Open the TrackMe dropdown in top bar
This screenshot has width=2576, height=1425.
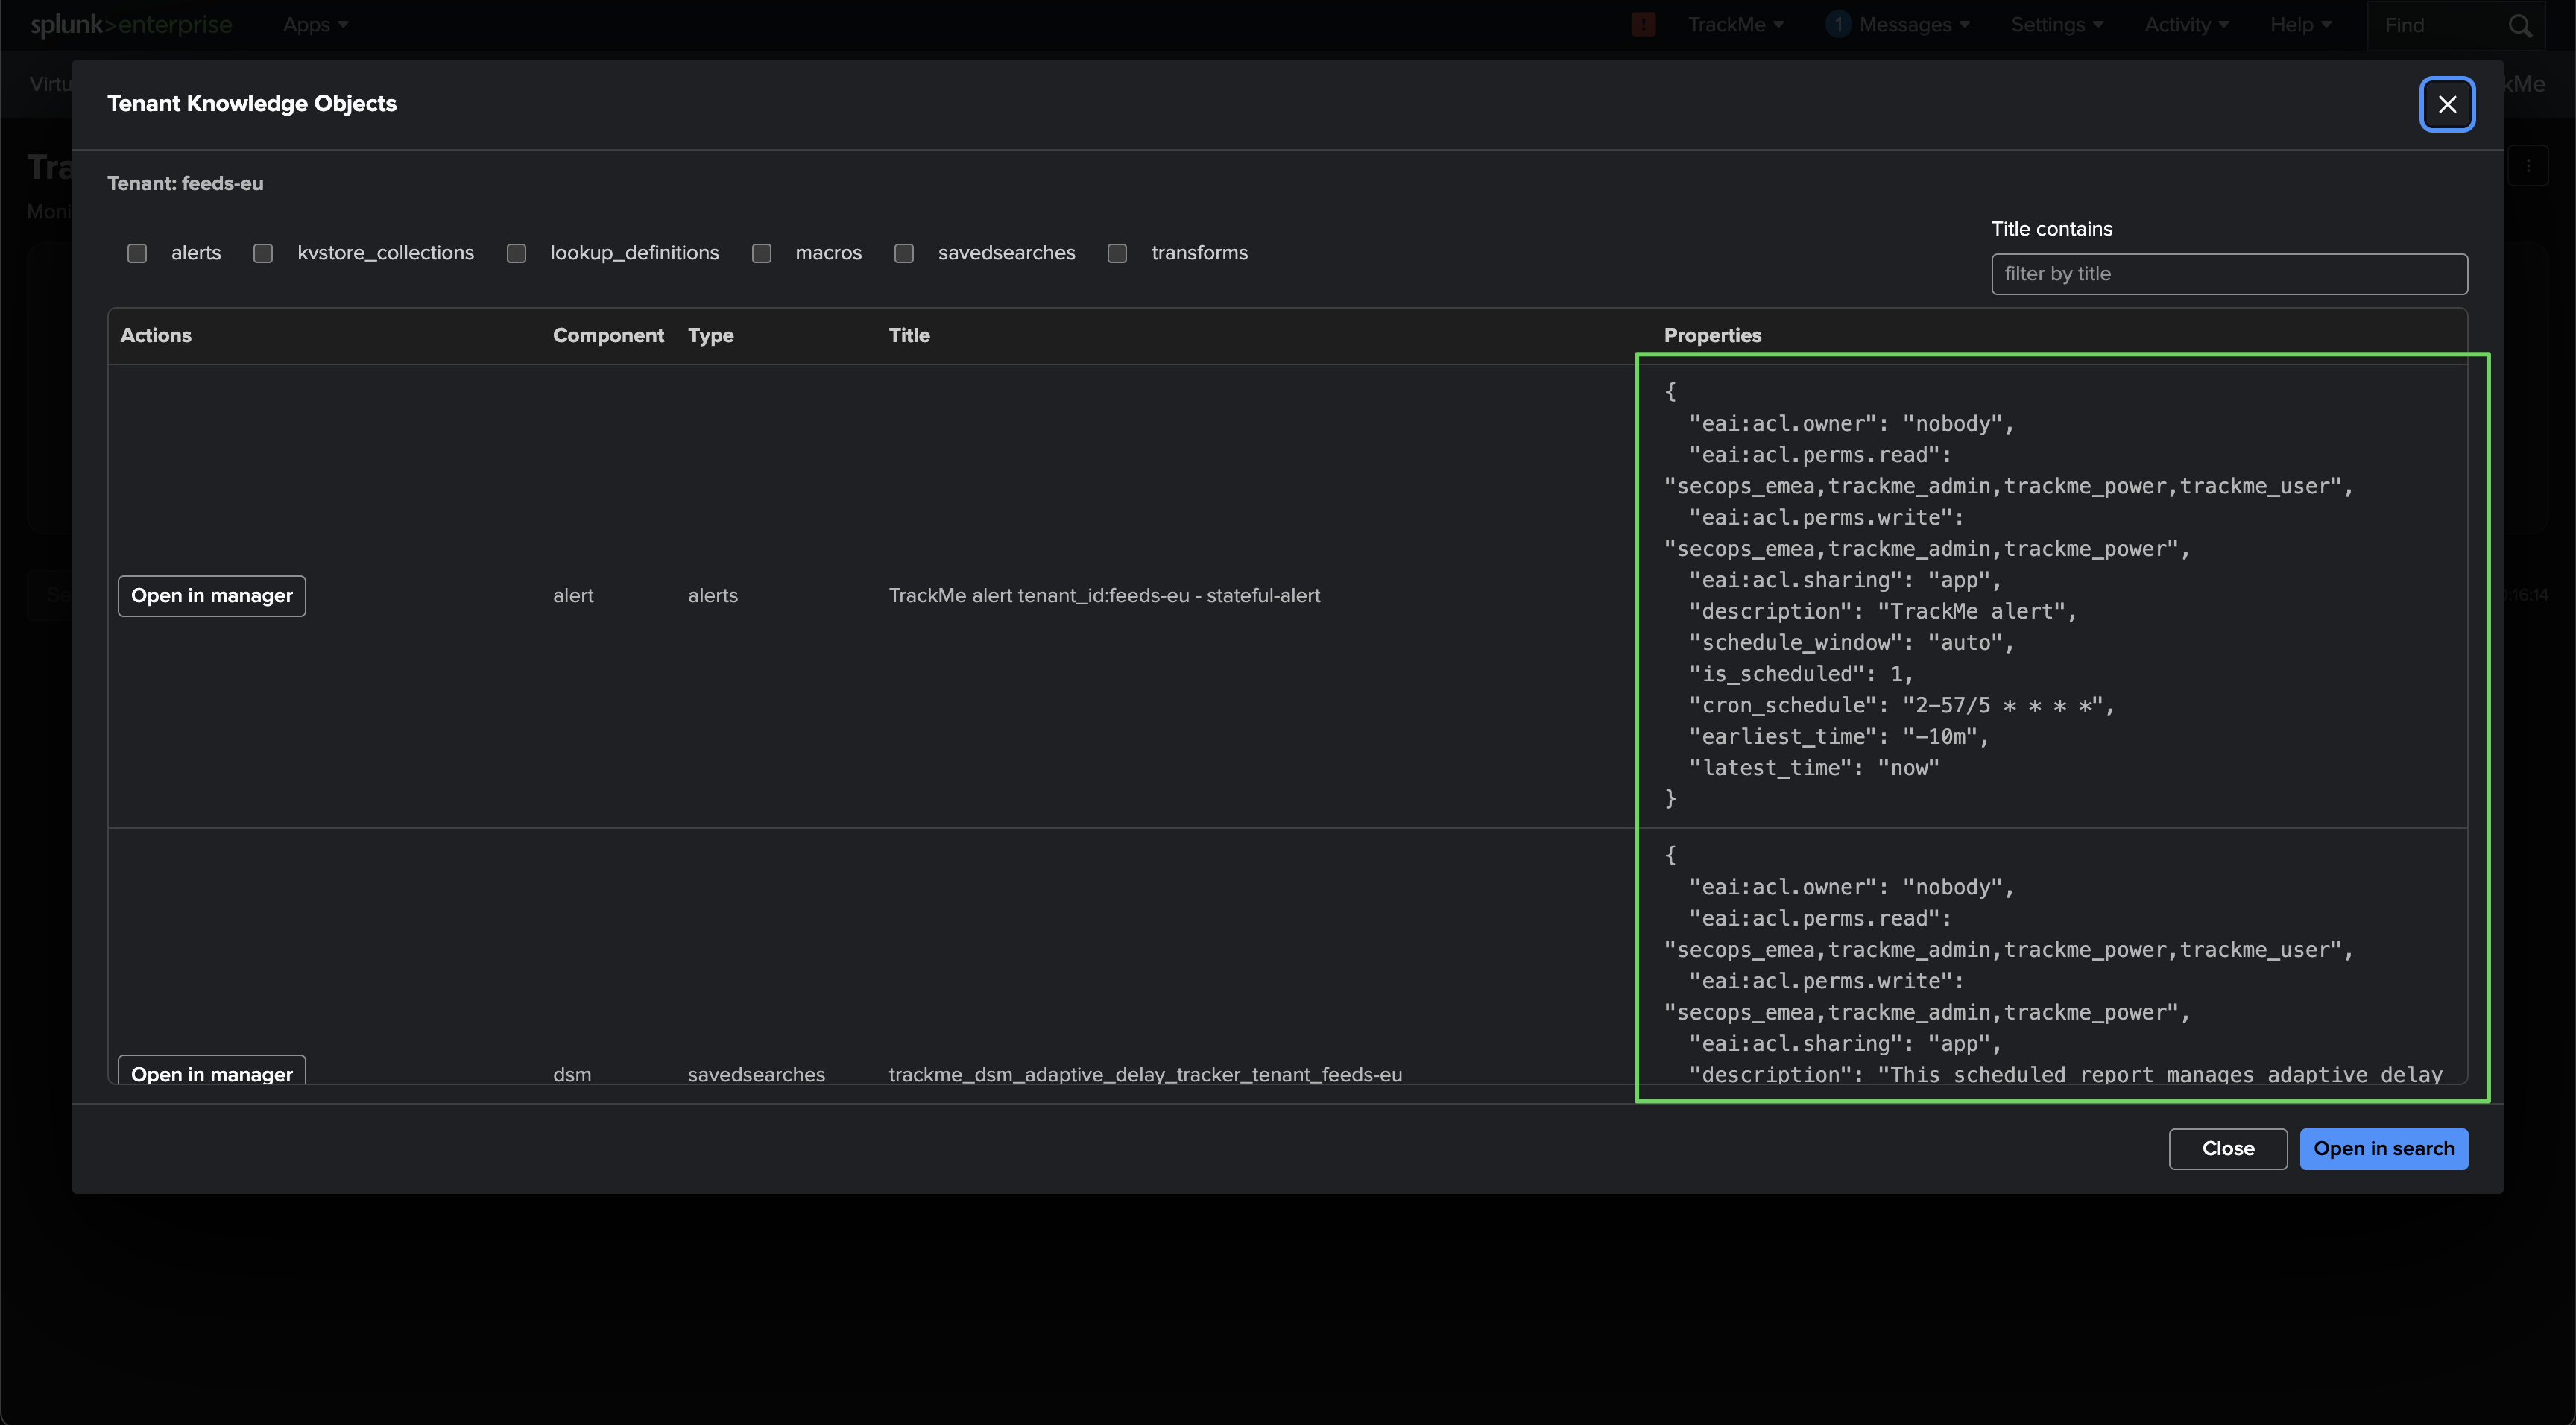[1735, 25]
